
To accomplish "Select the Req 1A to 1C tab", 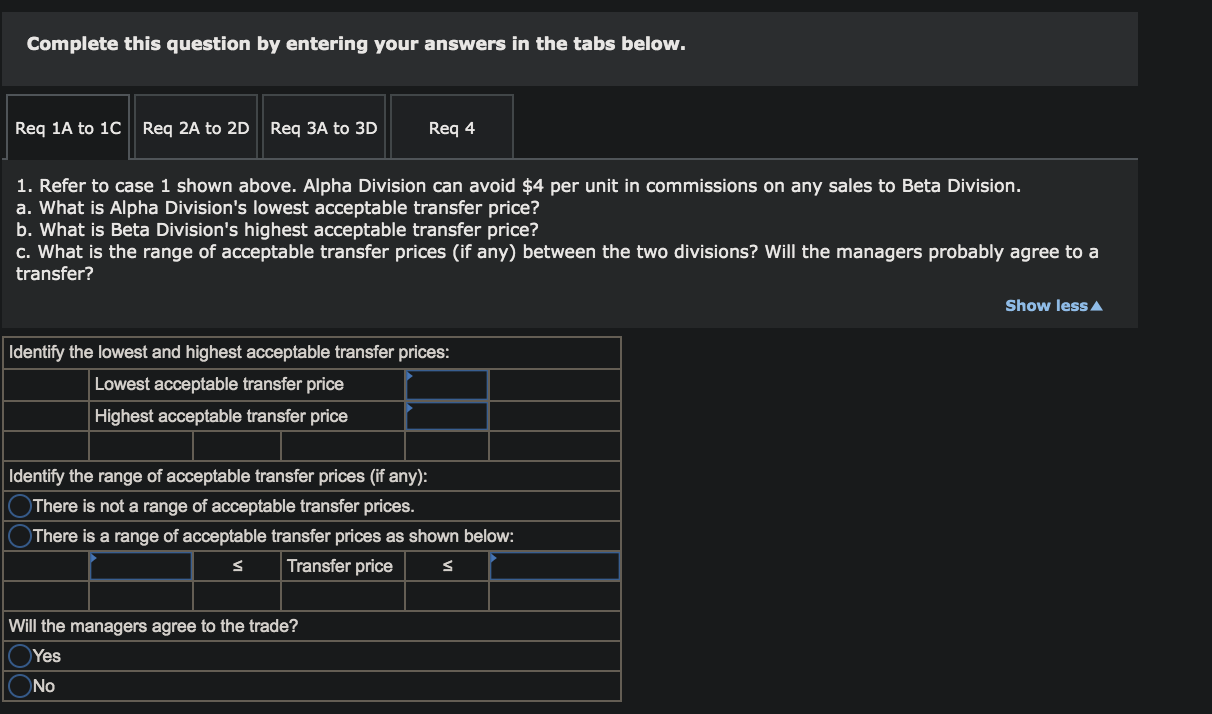I will [x=67, y=126].
